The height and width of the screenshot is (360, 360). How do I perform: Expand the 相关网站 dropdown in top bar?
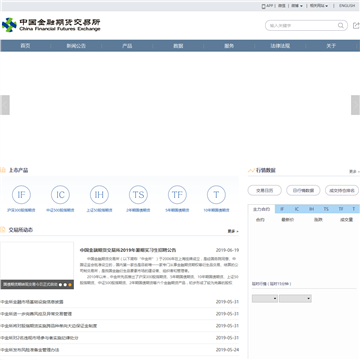click(x=319, y=6)
